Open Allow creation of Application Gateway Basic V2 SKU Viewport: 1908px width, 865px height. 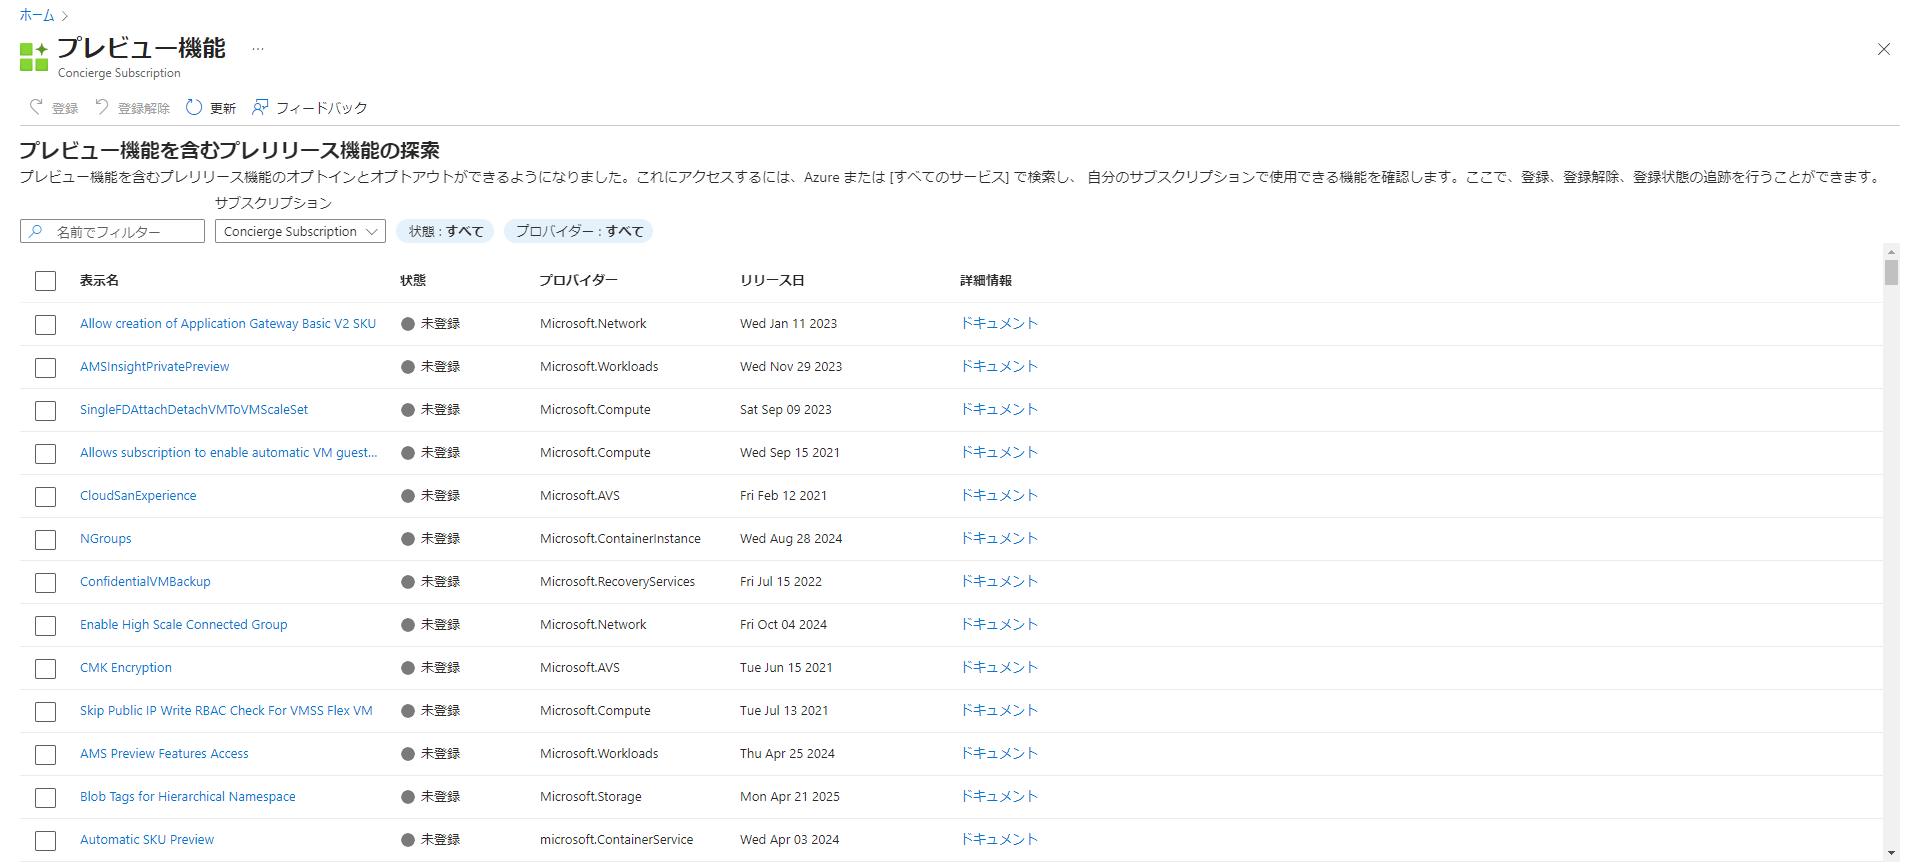[228, 324]
